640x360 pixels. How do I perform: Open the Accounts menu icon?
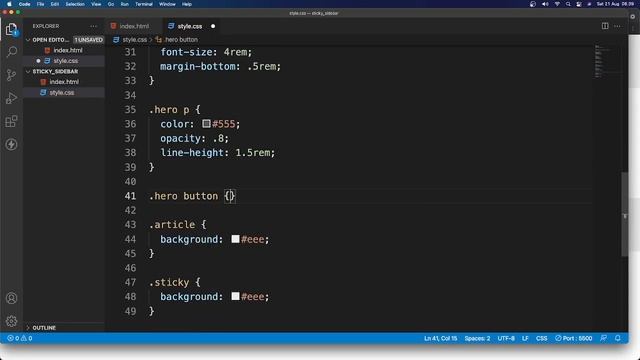tap(11, 298)
